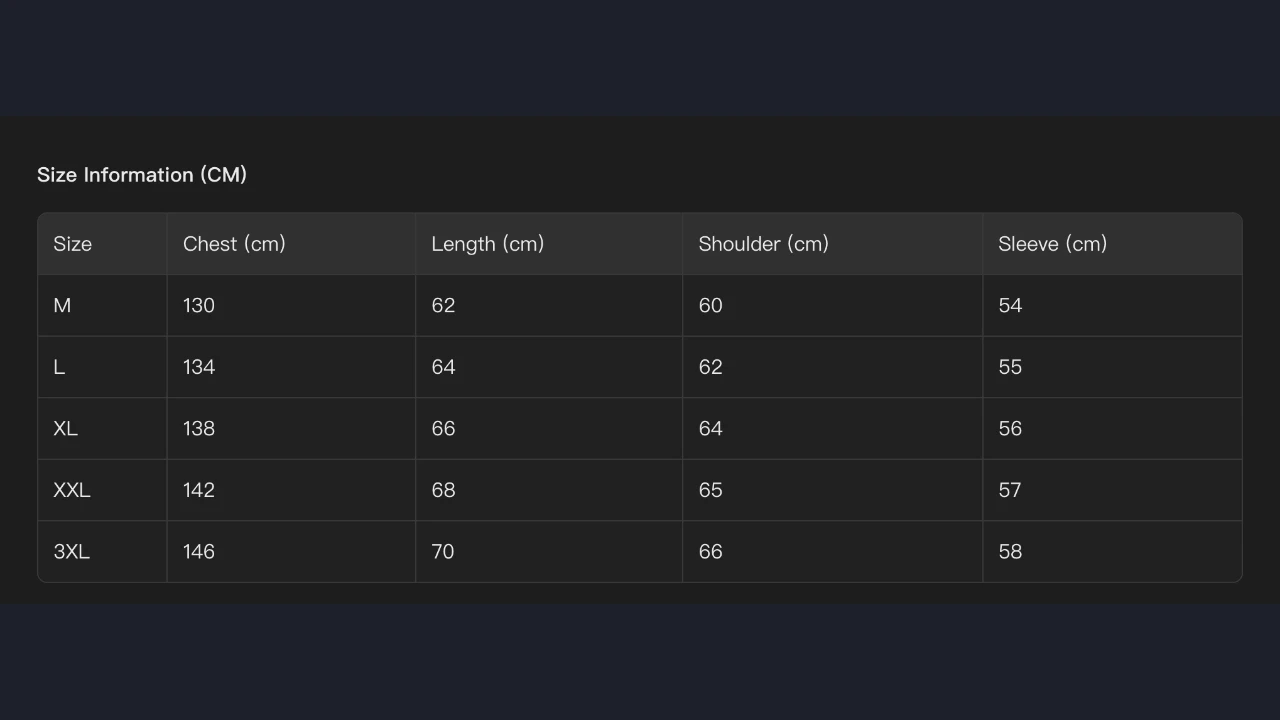Select the XL size row label
1280x720 pixels.
click(65, 429)
